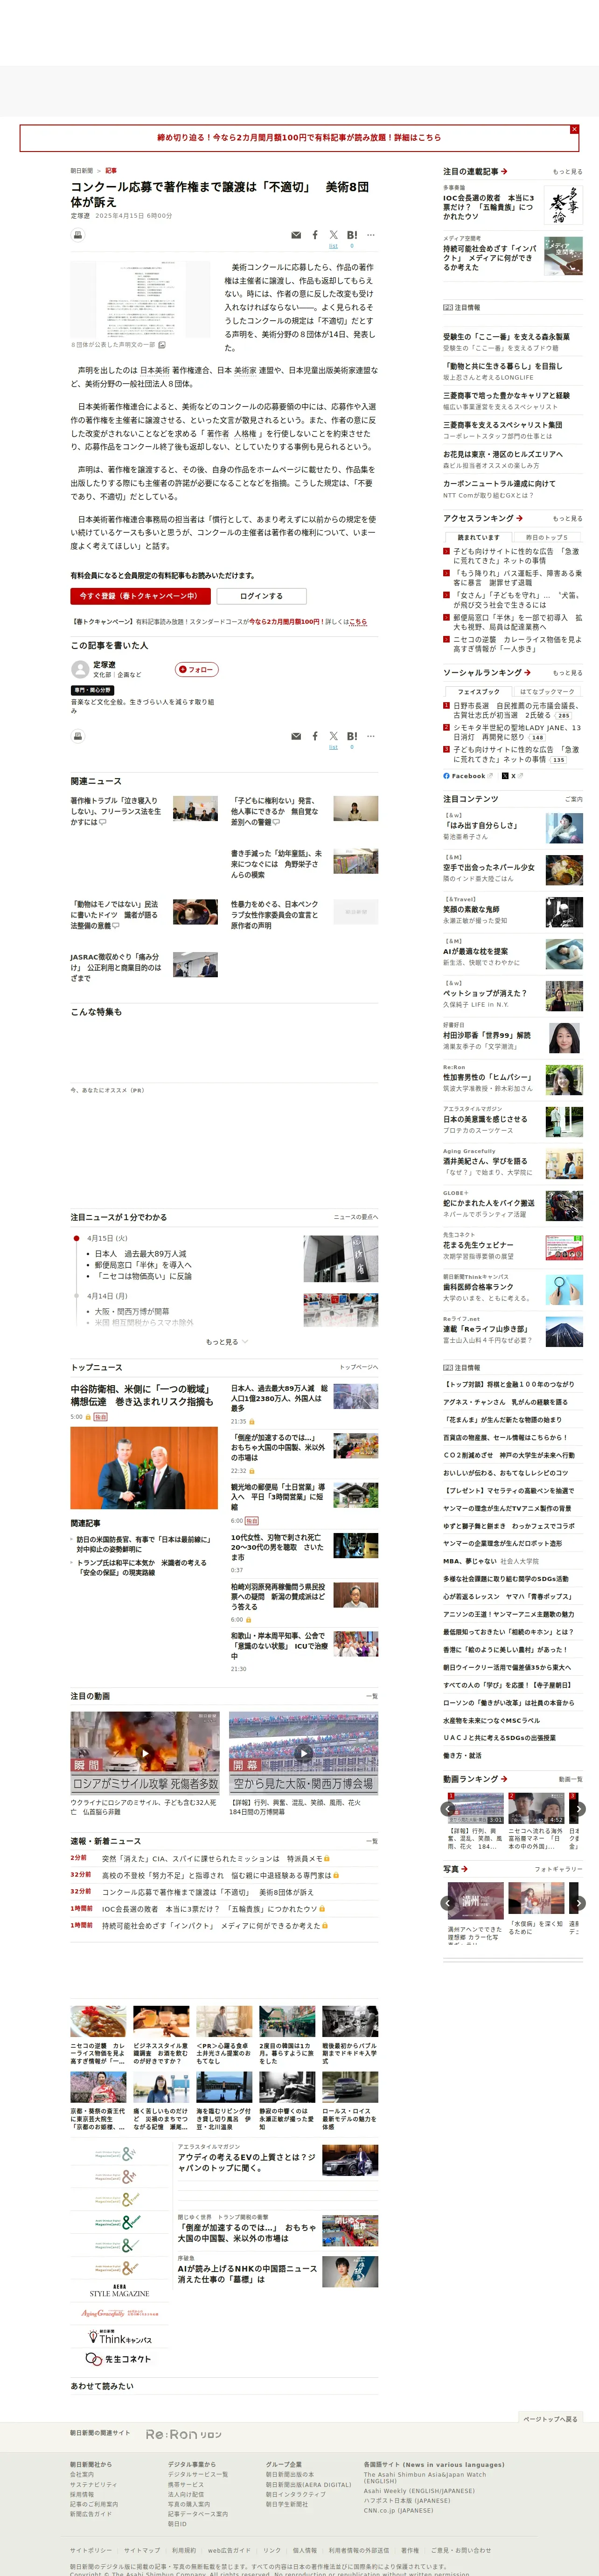Click Hatena B! icon below the headline

pos(352,235)
